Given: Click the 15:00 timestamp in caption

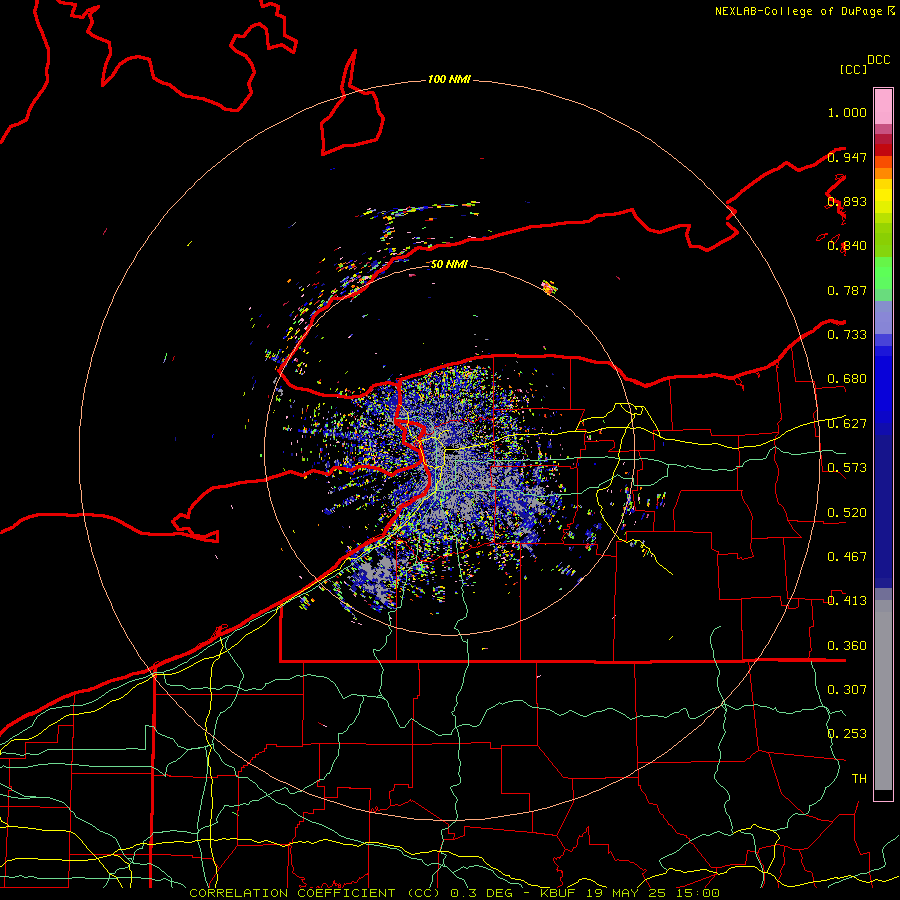Looking at the screenshot, I should [698, 893].
